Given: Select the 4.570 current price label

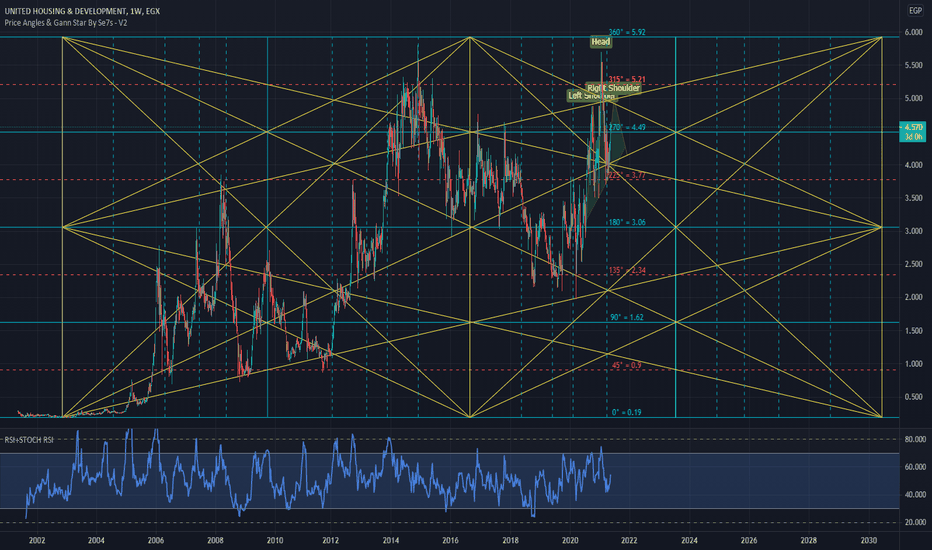Looking at the screenshot, I should click(x=914, y=127).
